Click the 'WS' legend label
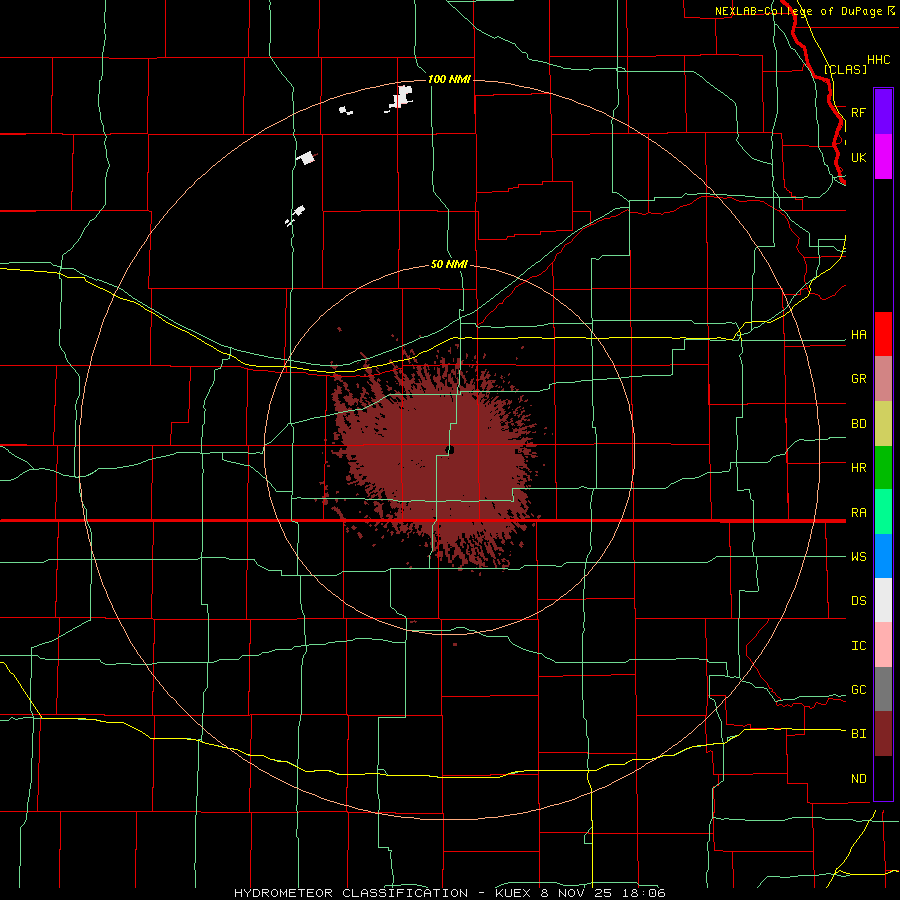The height and width of the screenshot is (900, 900). pos(859,557)
